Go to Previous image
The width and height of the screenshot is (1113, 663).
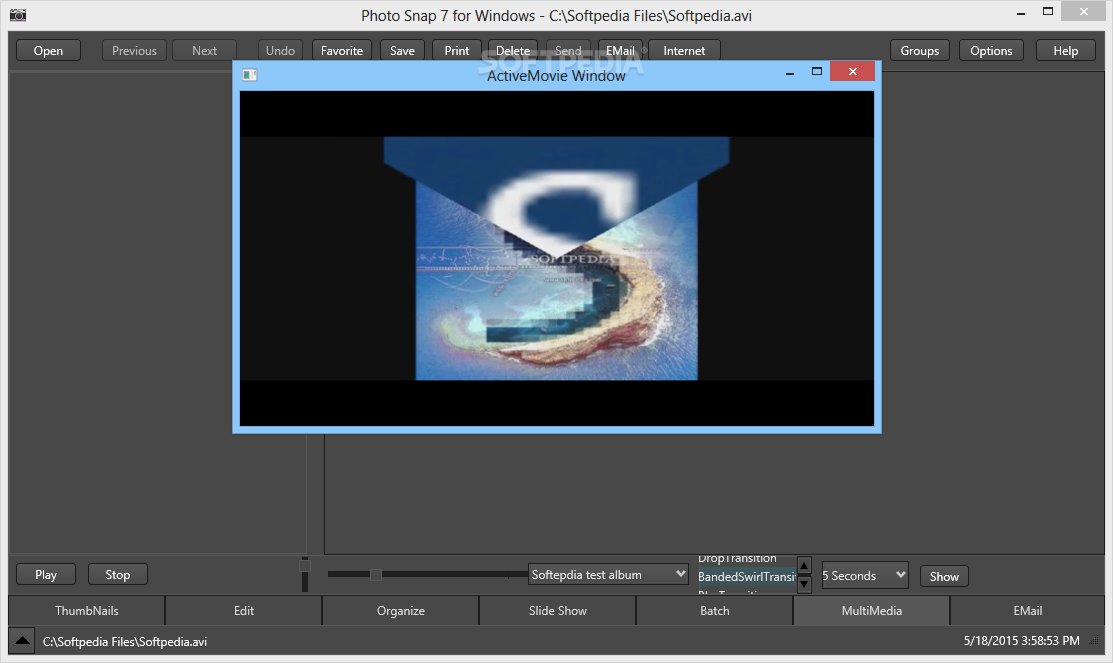click(x=134, y=50)
